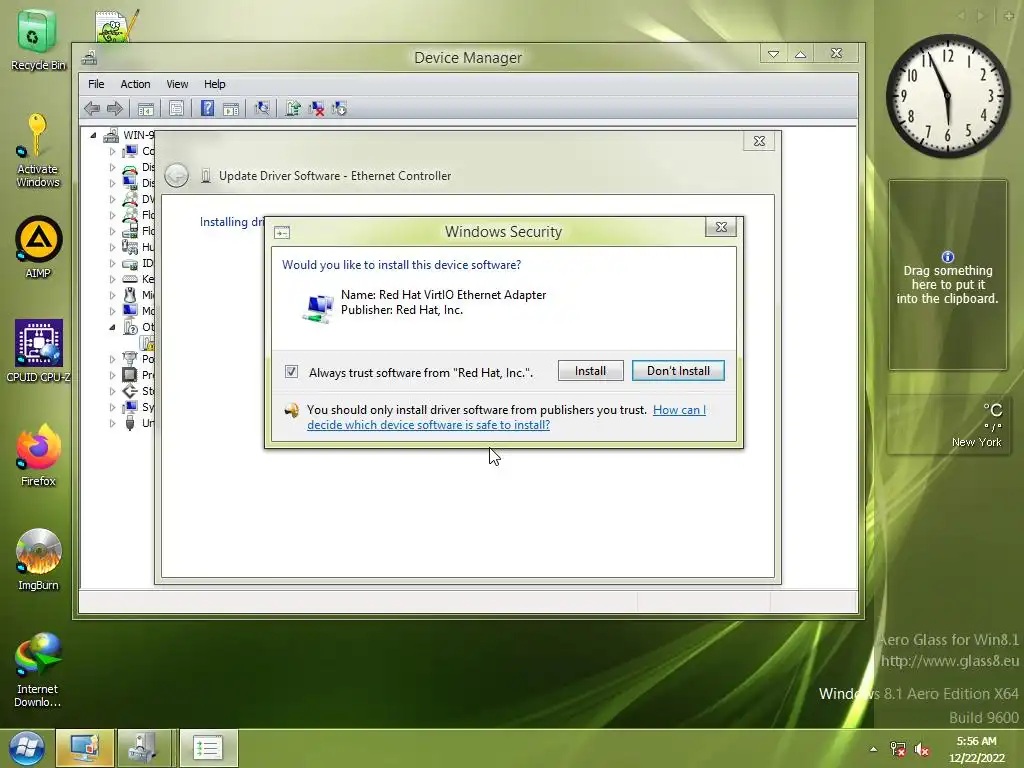1024x768 pixels.
Task: Select the Recycle Bin desktop icon
Action: (x=38, y=40)
